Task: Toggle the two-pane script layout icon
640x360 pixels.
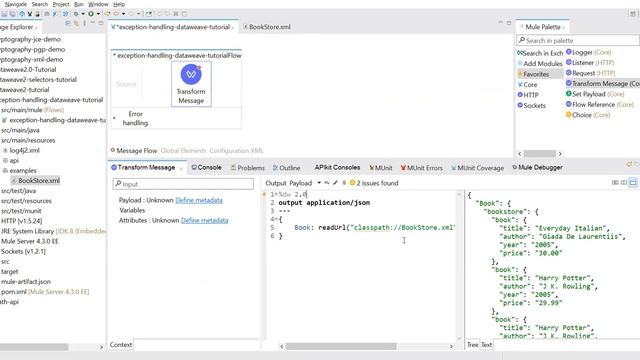Action: (624, 183)
